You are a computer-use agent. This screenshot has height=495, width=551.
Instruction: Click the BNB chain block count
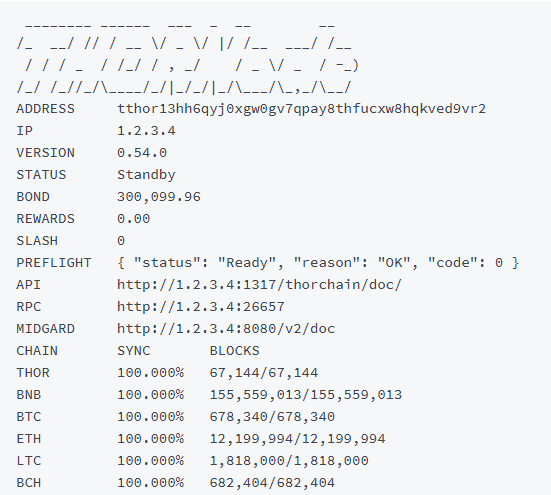pos(306,395)
